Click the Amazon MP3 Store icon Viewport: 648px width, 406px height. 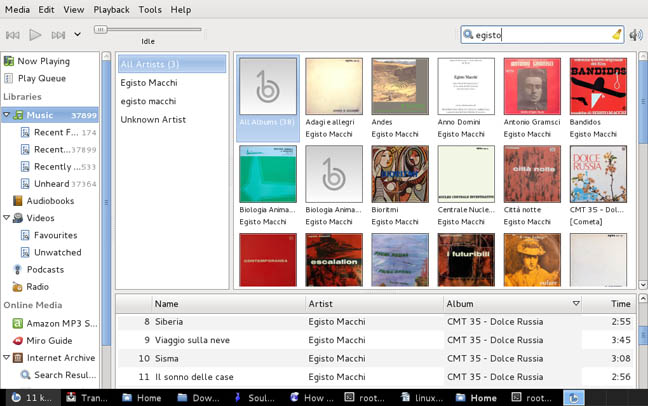[x=17, y=323]
